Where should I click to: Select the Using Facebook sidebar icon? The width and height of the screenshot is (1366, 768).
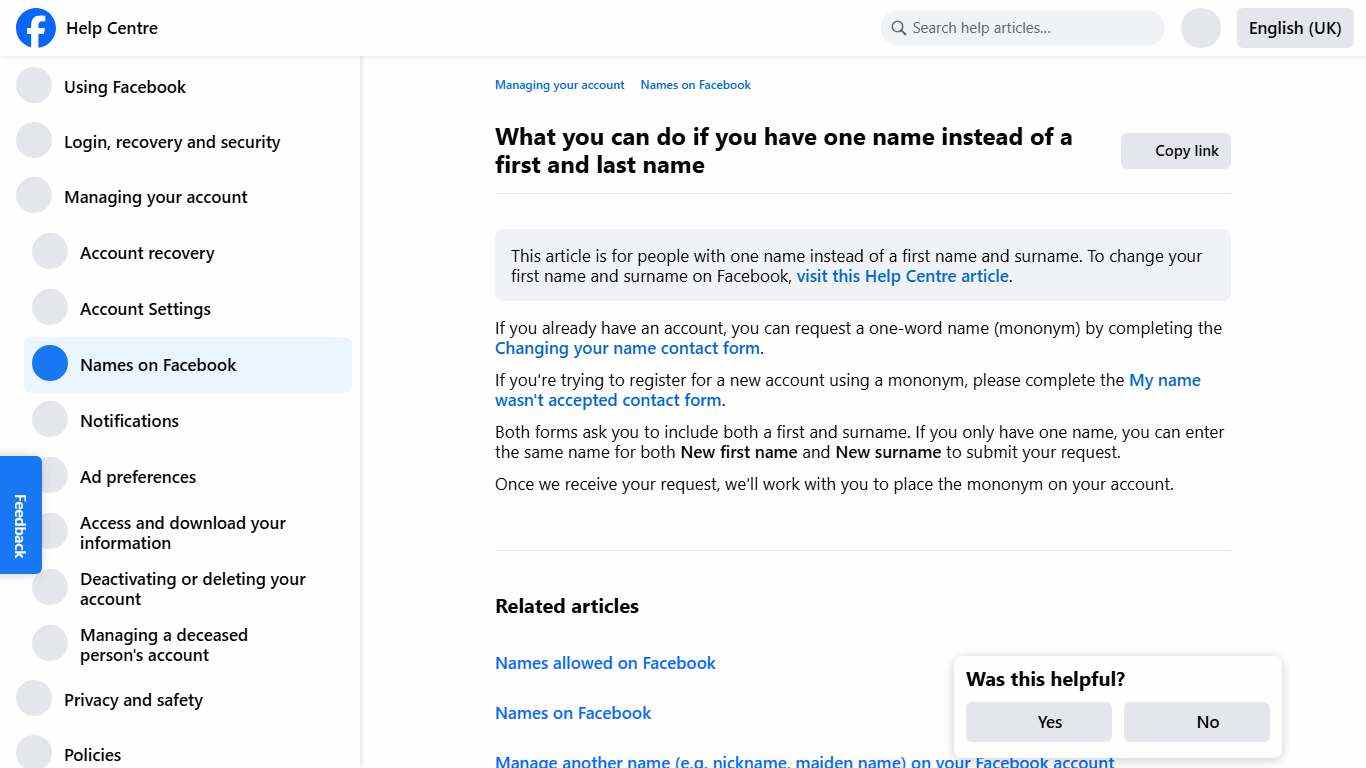pyautogui.click(x=34, y=85)
